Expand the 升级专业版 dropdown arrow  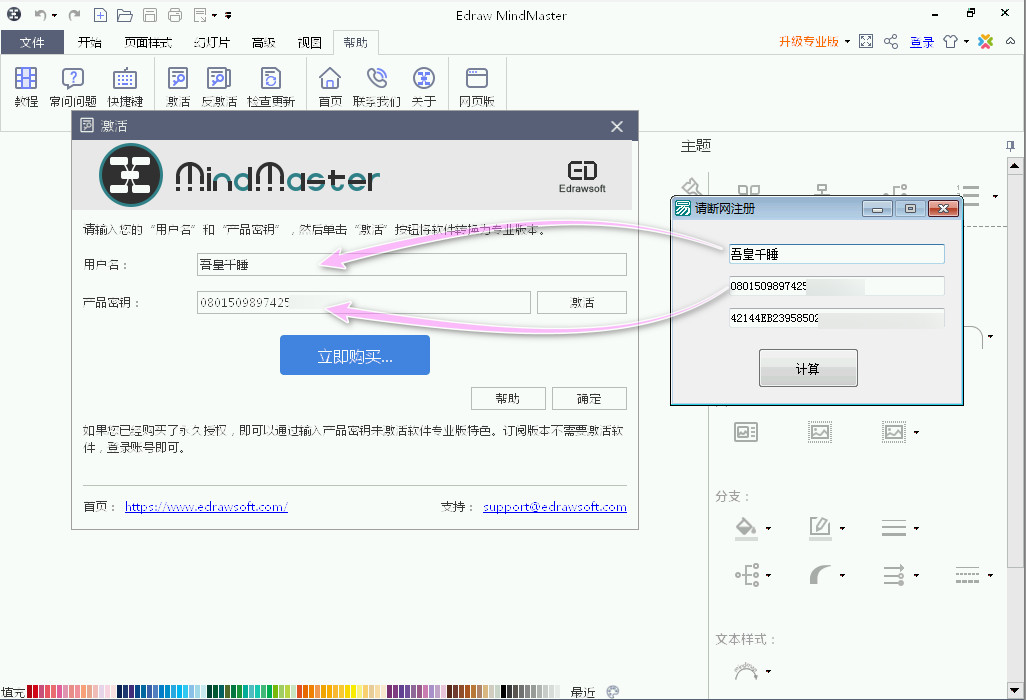847,42
